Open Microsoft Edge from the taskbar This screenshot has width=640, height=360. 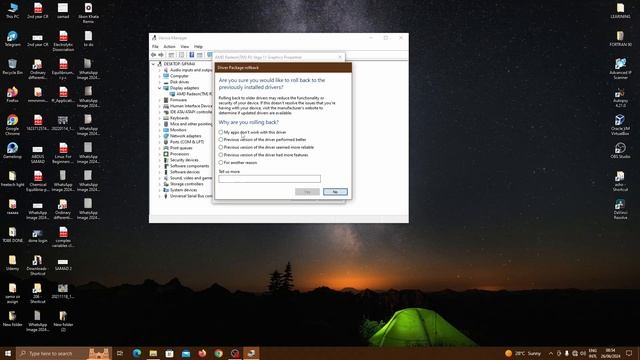(x=137, y=353)
